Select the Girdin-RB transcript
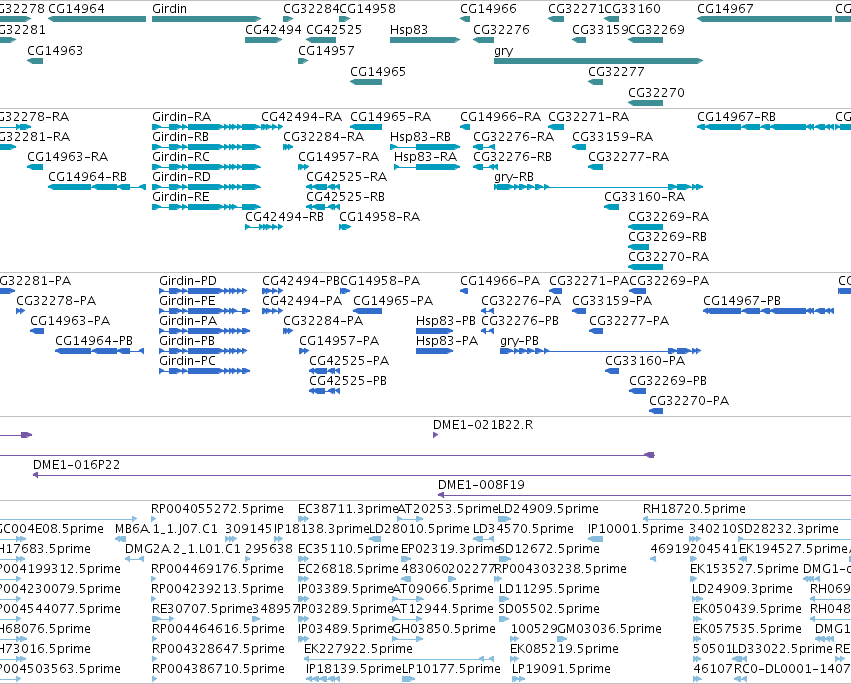 click(206, 147)
